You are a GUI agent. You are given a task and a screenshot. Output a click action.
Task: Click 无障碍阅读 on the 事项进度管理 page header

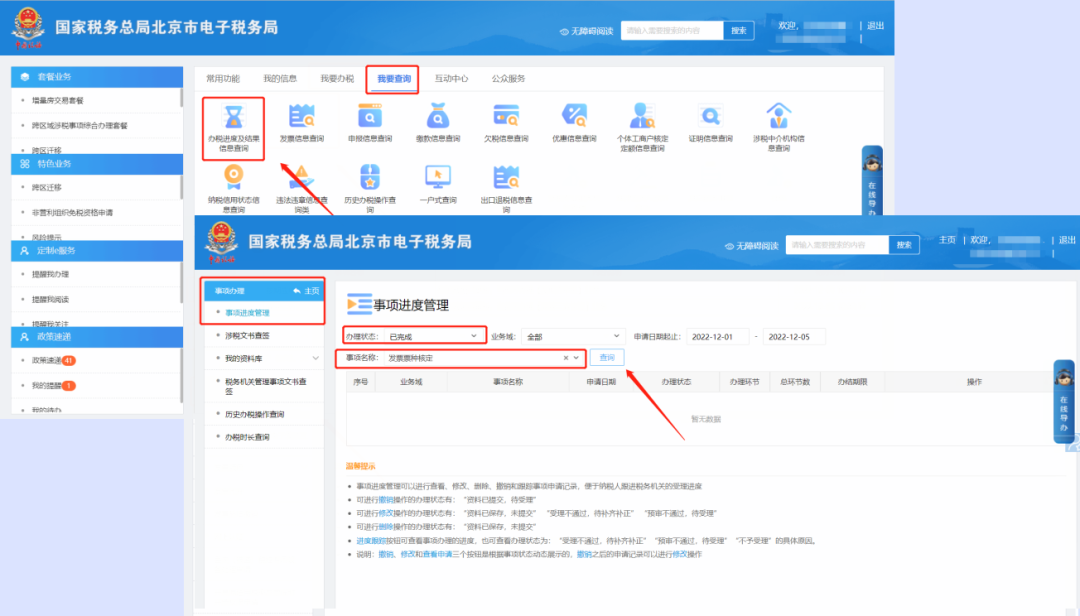coord(752,246)
